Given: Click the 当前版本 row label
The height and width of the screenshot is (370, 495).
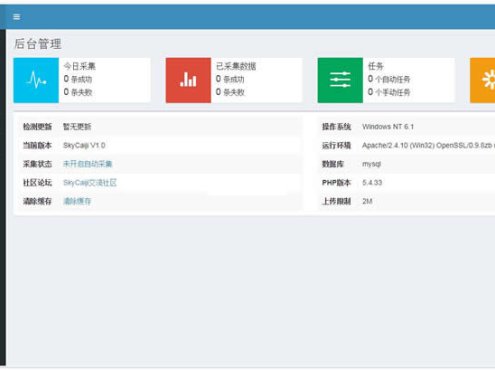Looking at the screenshot, I should (37, 145).
